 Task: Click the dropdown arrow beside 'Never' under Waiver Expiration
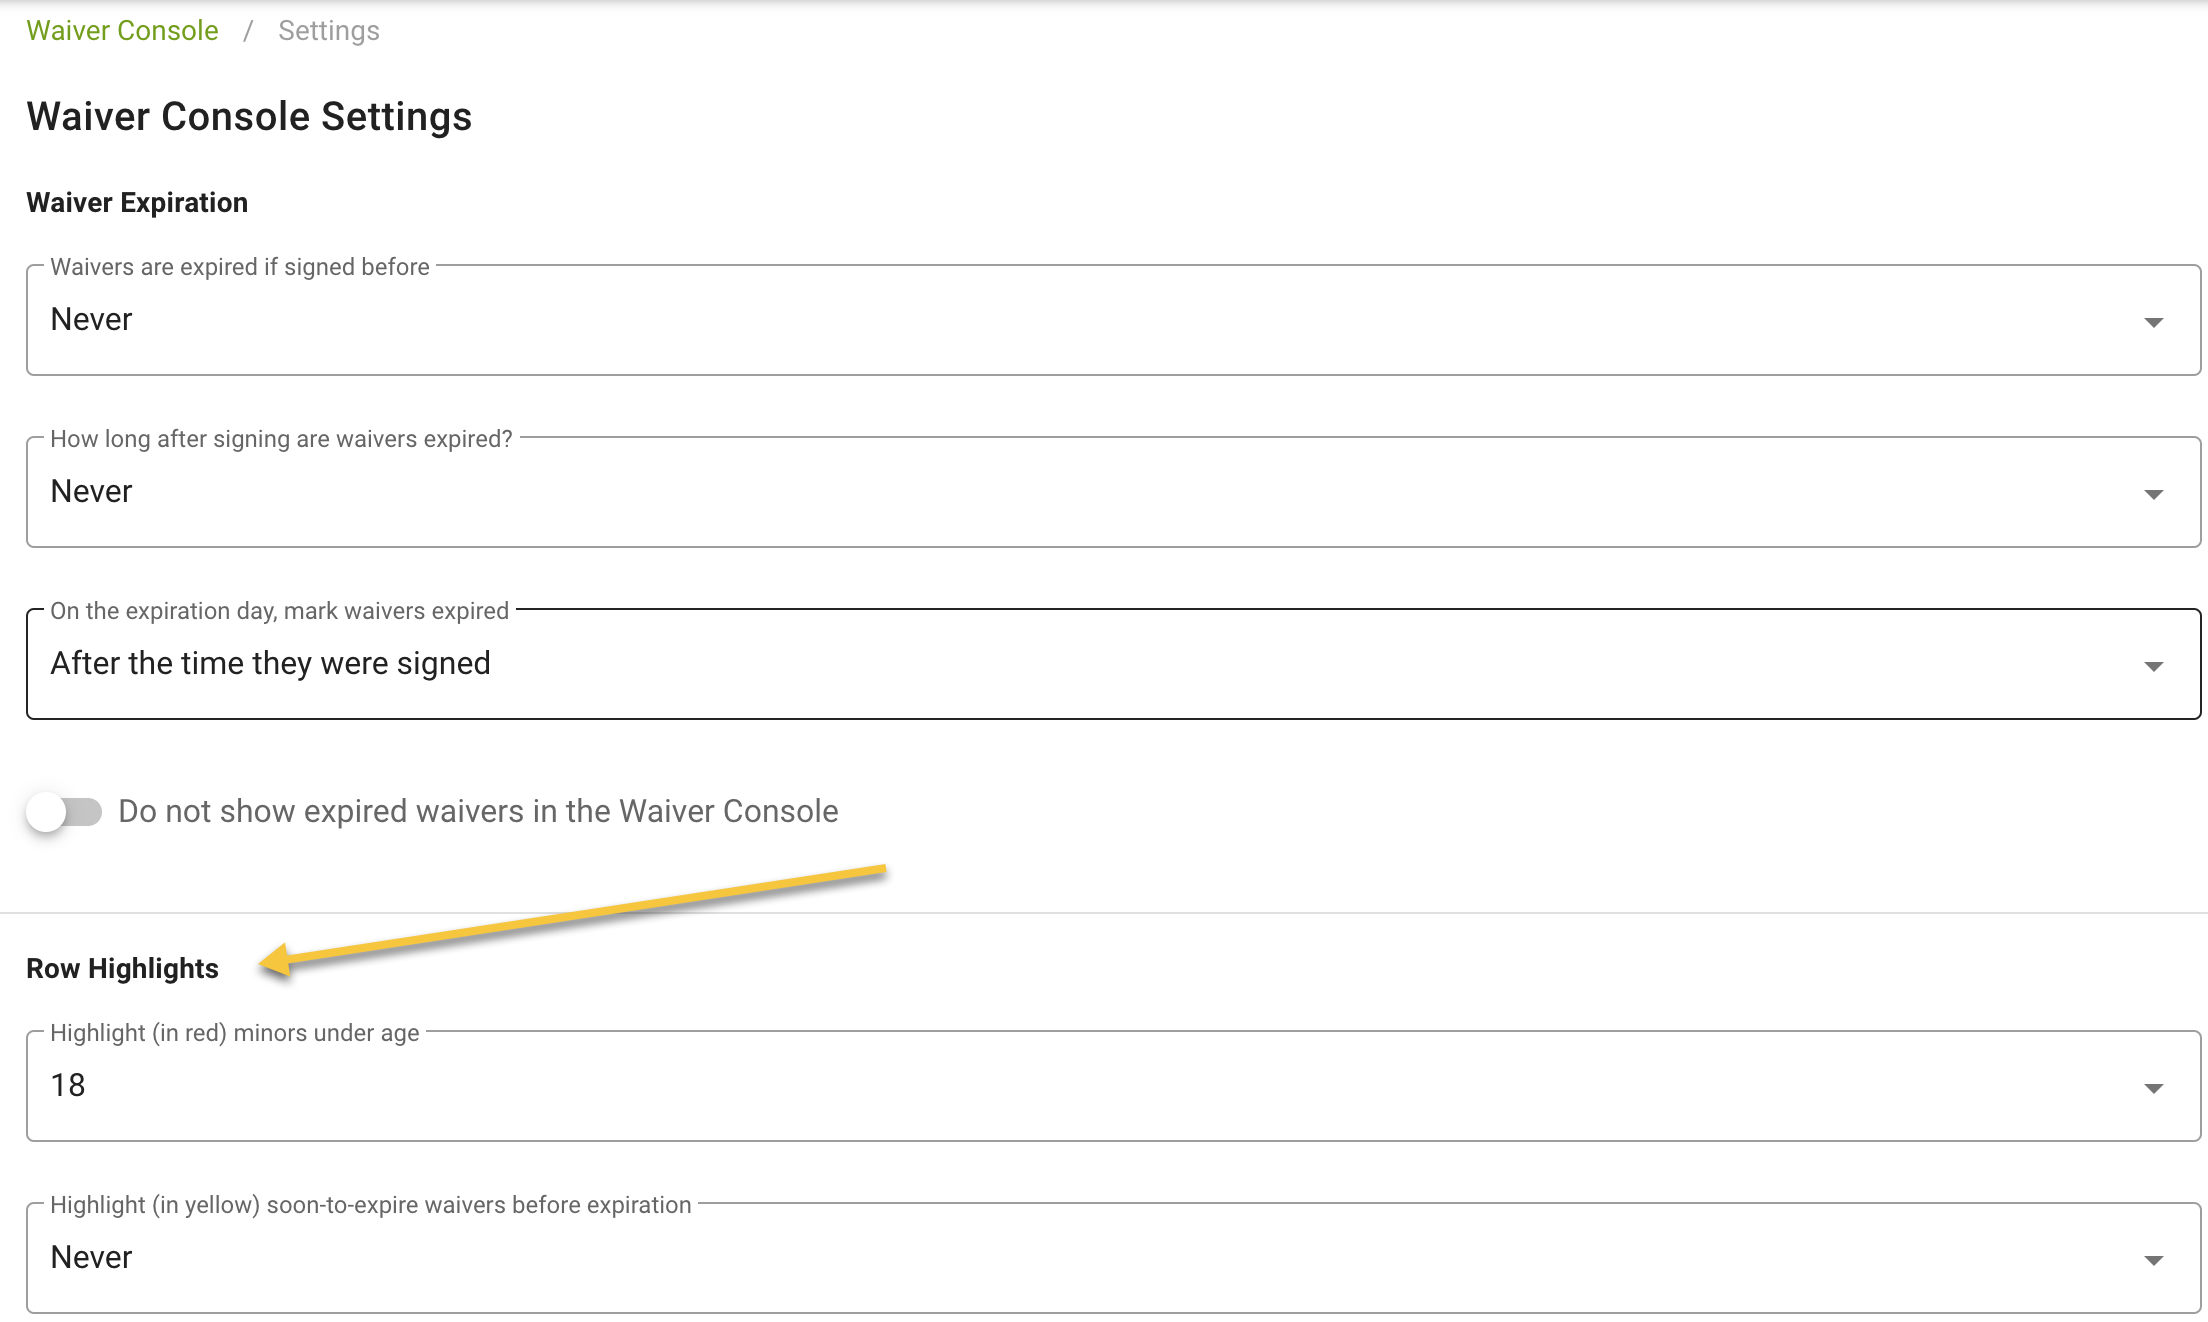click(2153, 320)
